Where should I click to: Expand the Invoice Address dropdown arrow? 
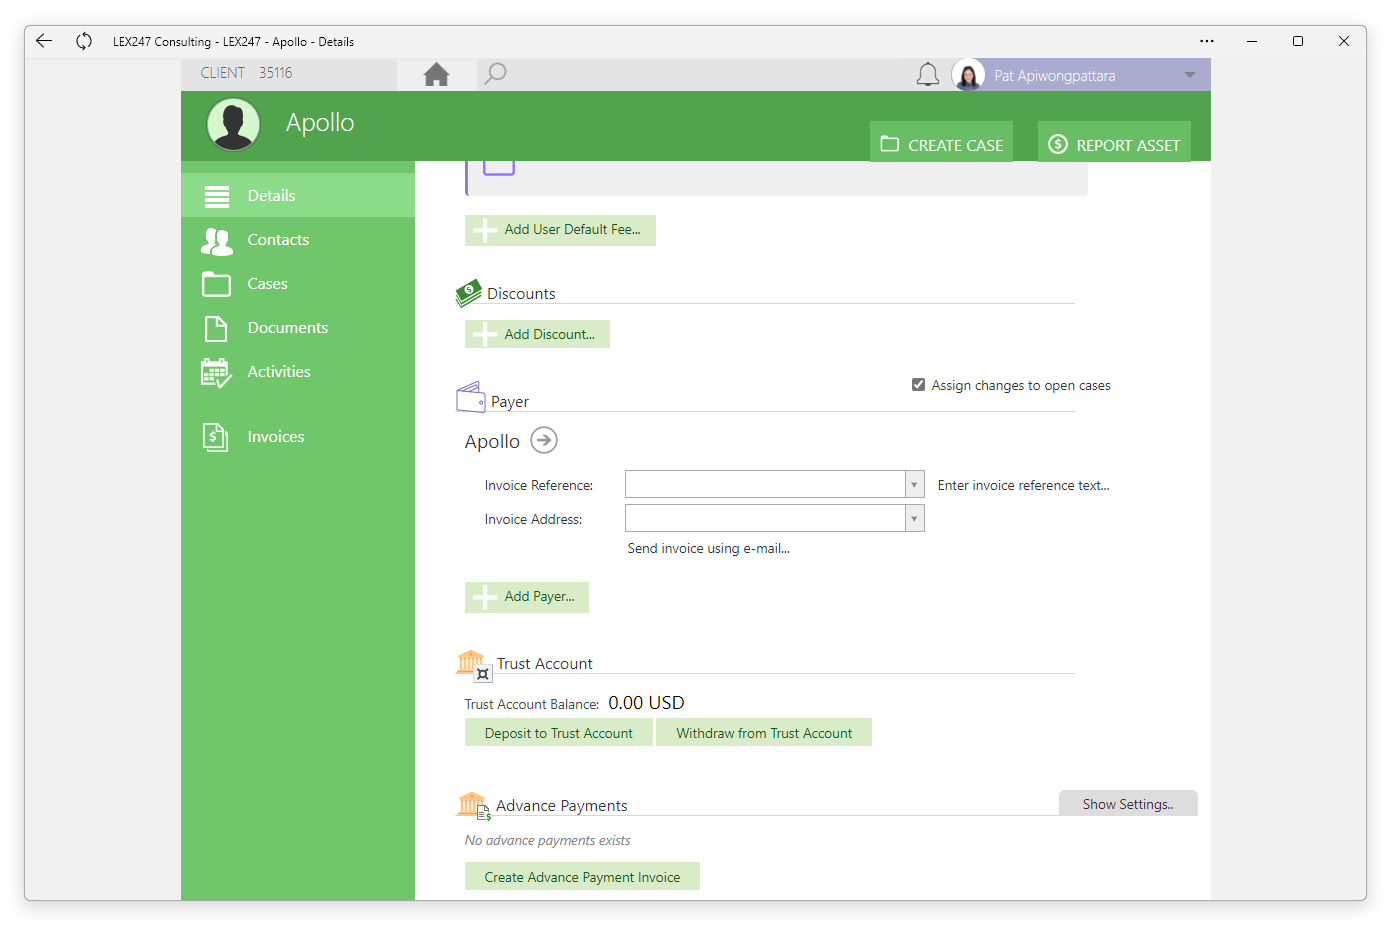pos(914,519)
